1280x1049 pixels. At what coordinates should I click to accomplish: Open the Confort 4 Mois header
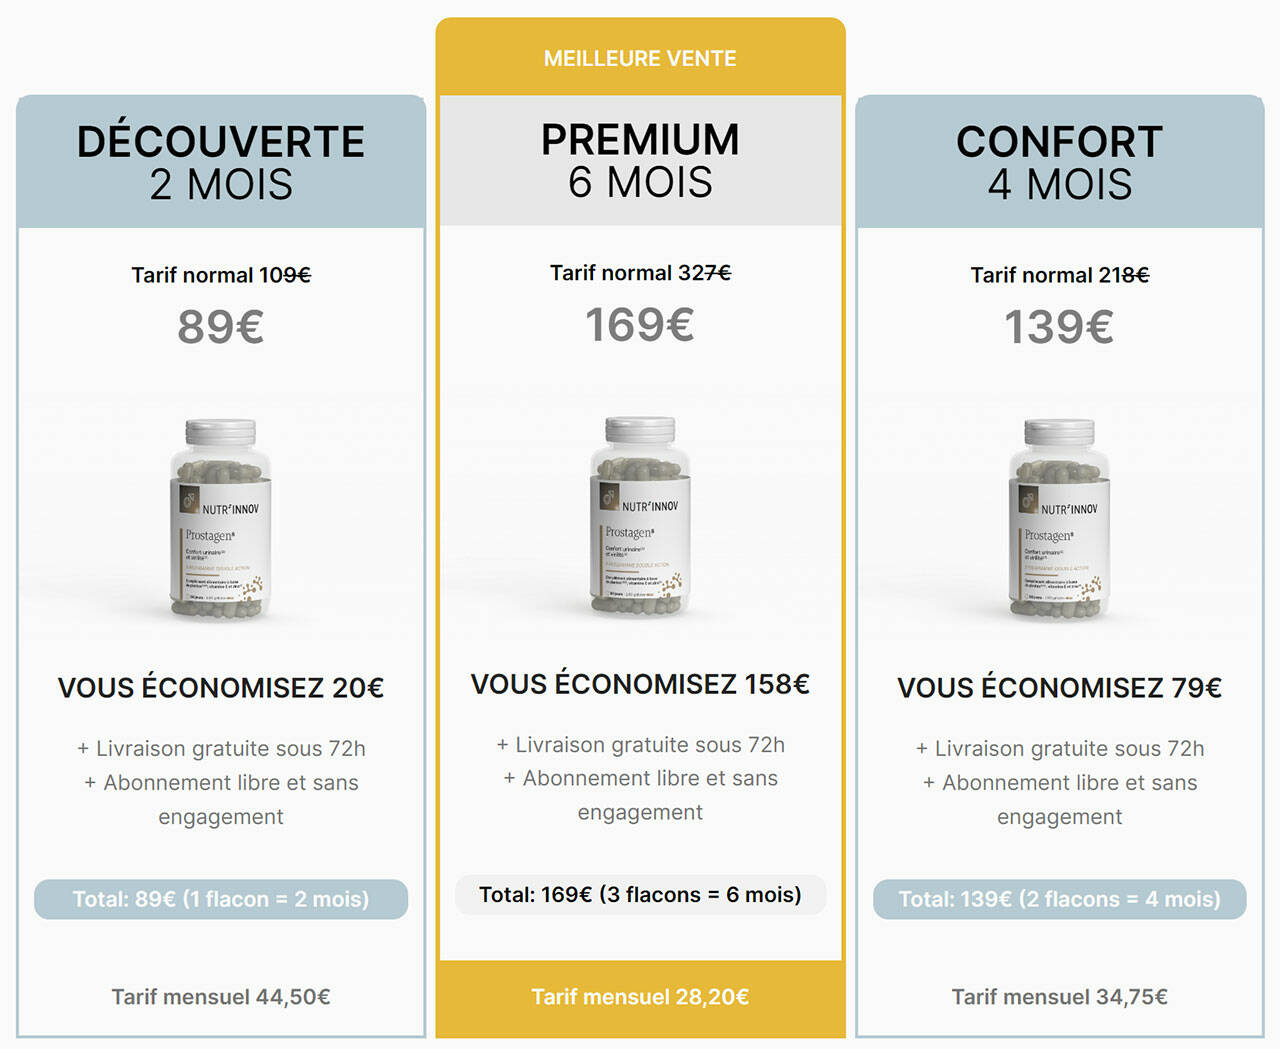[1059, 163]
